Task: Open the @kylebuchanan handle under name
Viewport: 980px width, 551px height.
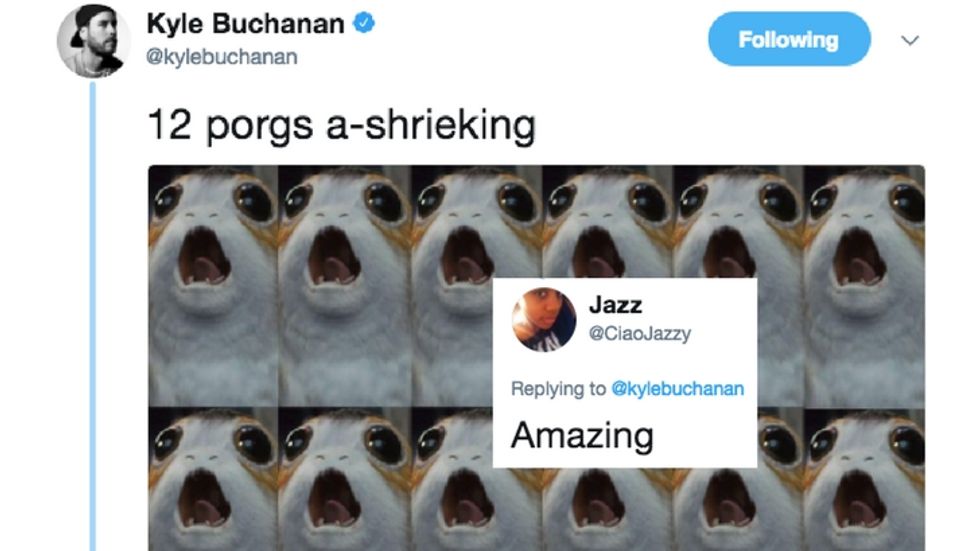Action: click(221, 57)
